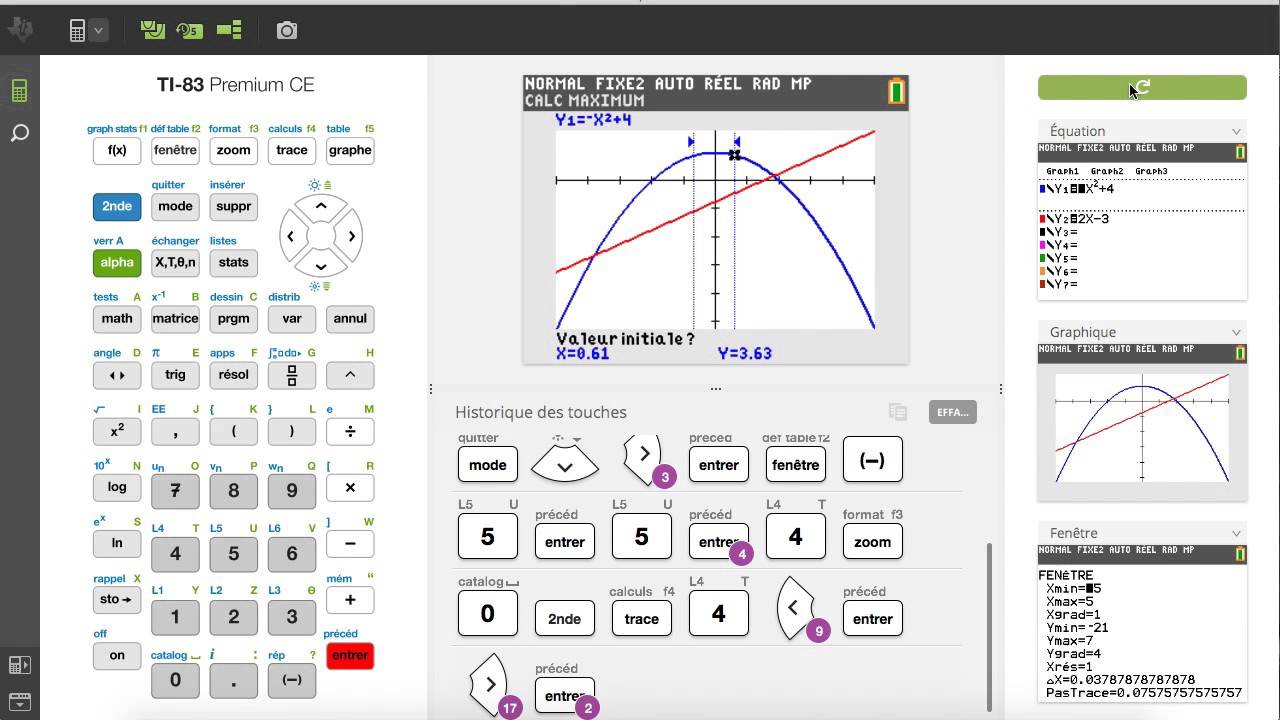Click the calculator emulator icon in top toolbar

77,31
